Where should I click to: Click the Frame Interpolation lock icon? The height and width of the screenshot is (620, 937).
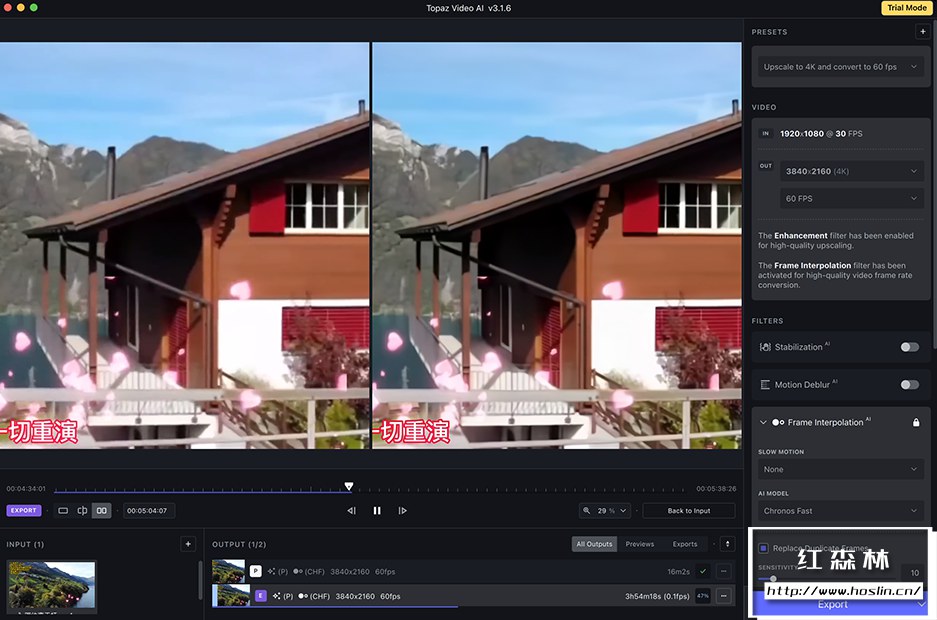(916, 423)
